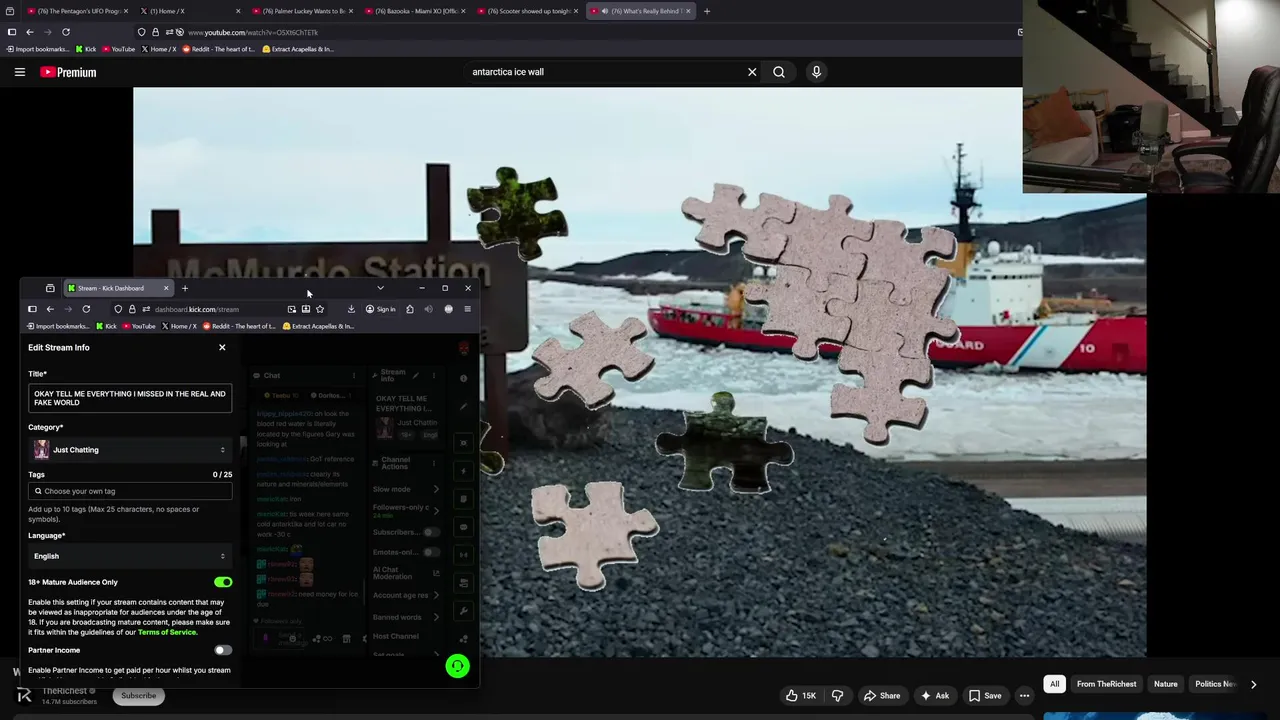Viewport: 1280px width, 720px height.
Task: Start YouTube voice search microphone
Action: pos(816,72)
